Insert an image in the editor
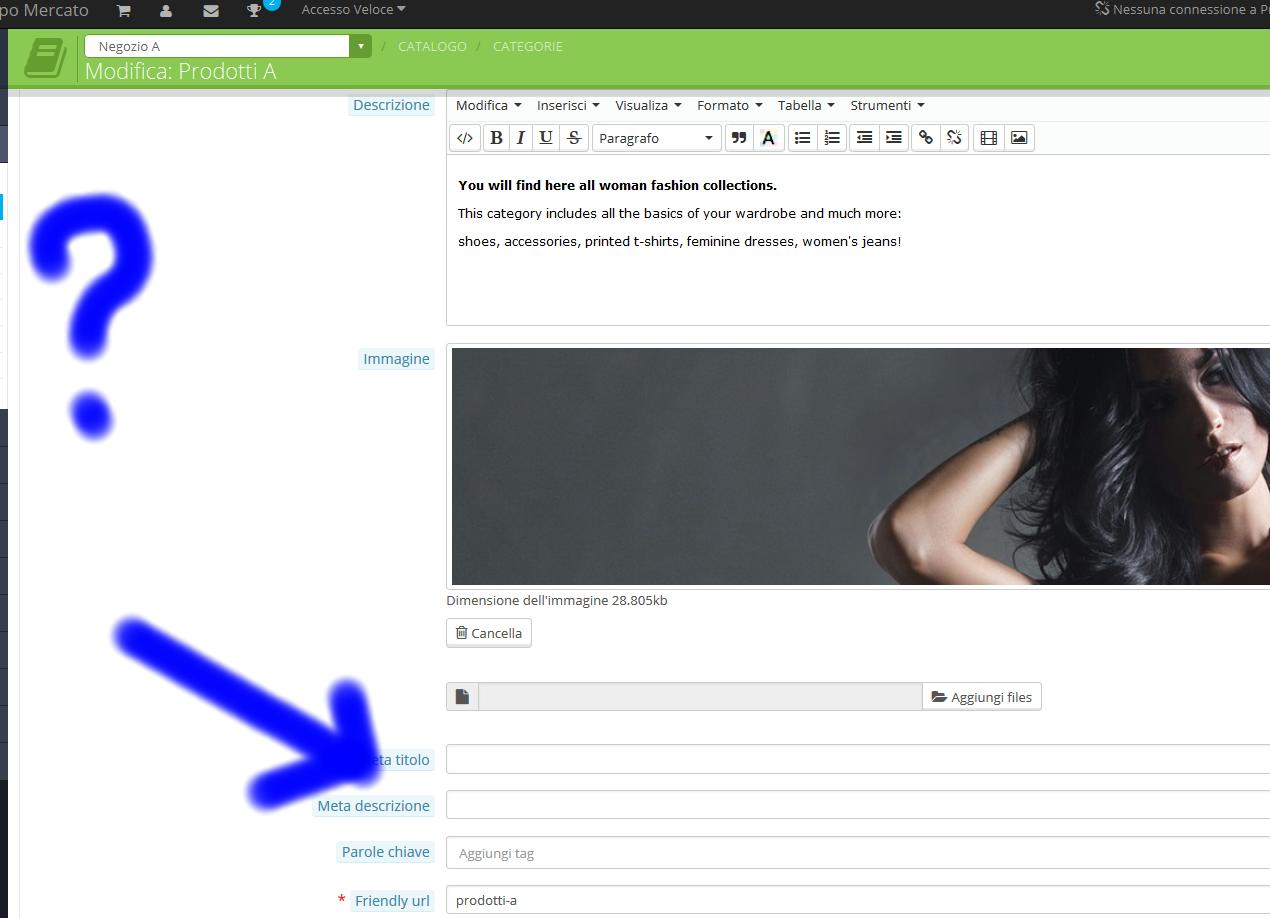 click(x=1019, y=138)
